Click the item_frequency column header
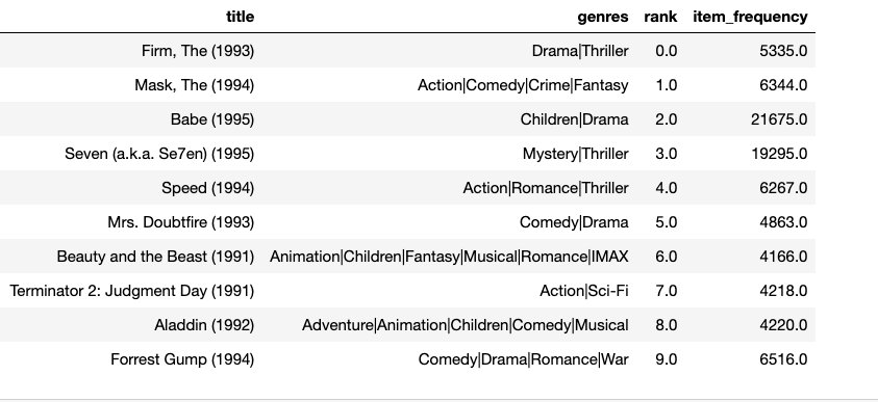Viewport: 879px width, 402px height. click(750, 17)
